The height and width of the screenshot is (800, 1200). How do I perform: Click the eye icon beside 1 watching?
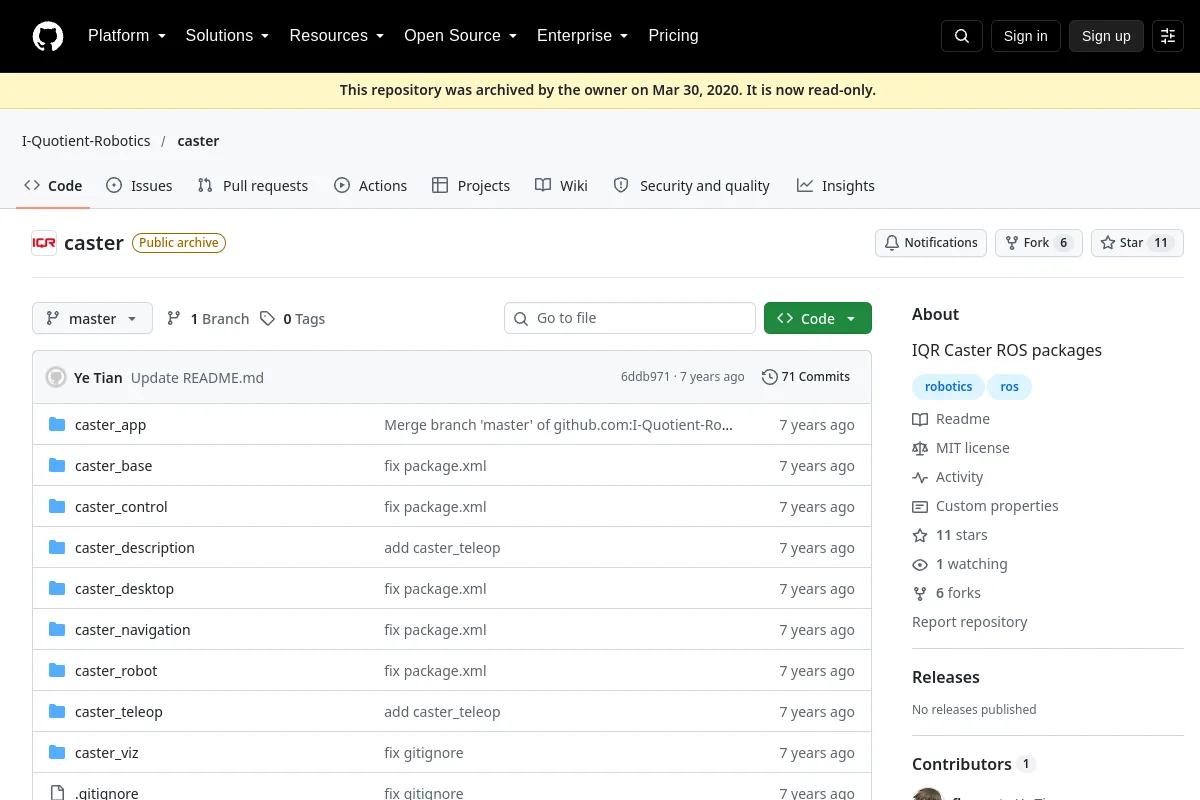(920, 564)
